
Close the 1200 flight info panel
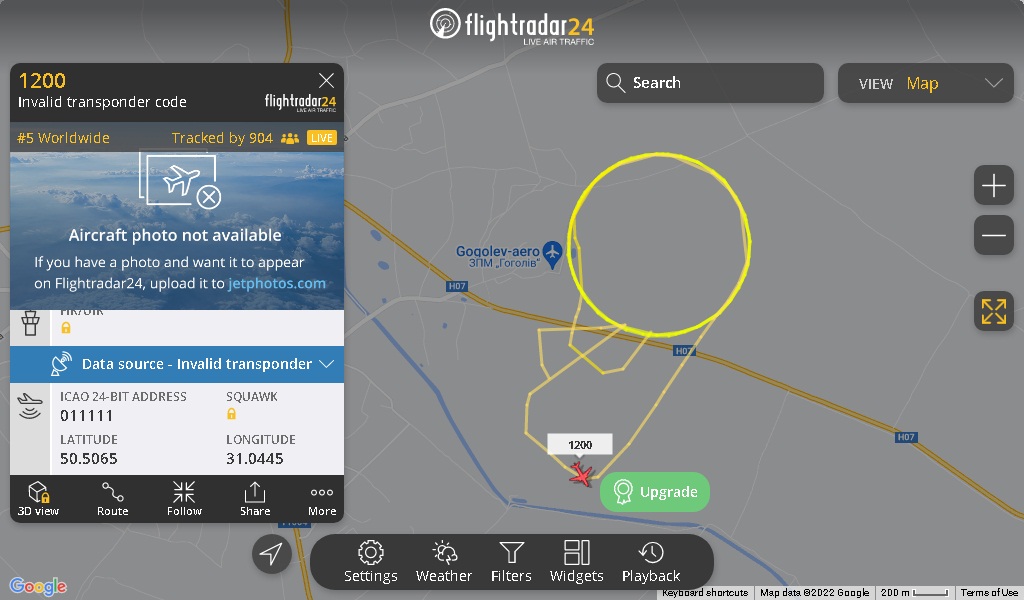327,80
